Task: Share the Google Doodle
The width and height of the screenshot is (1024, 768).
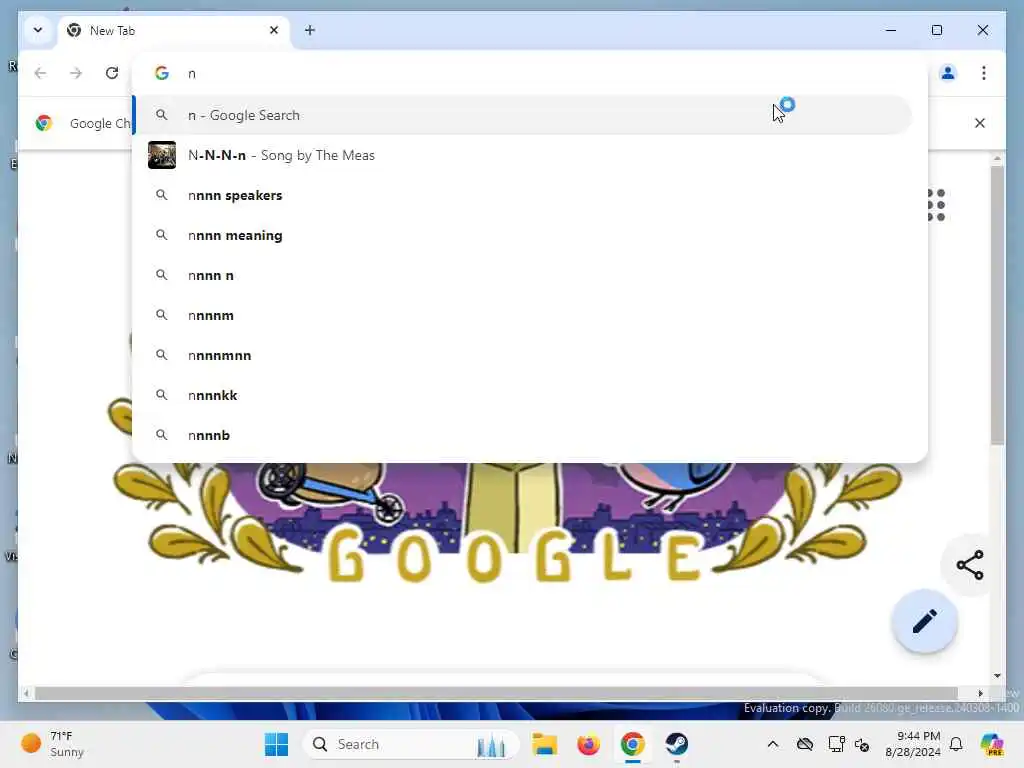Action: tap(970, 565)
